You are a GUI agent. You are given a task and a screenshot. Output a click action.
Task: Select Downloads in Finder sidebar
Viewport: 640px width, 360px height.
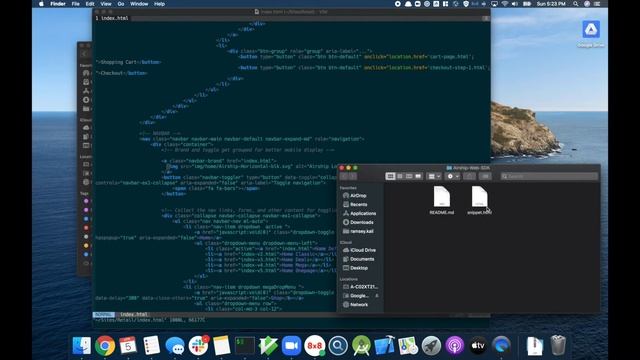point(358,222)
